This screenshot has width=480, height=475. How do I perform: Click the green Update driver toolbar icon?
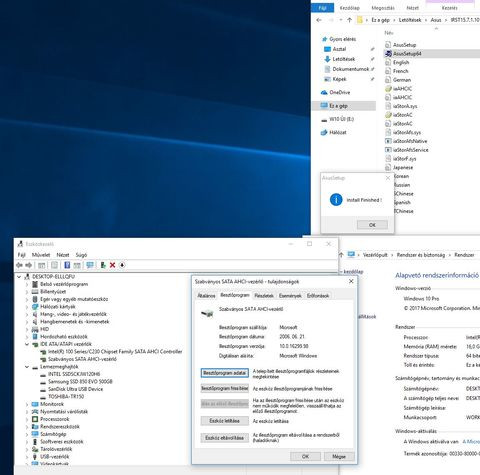(103, 265)
